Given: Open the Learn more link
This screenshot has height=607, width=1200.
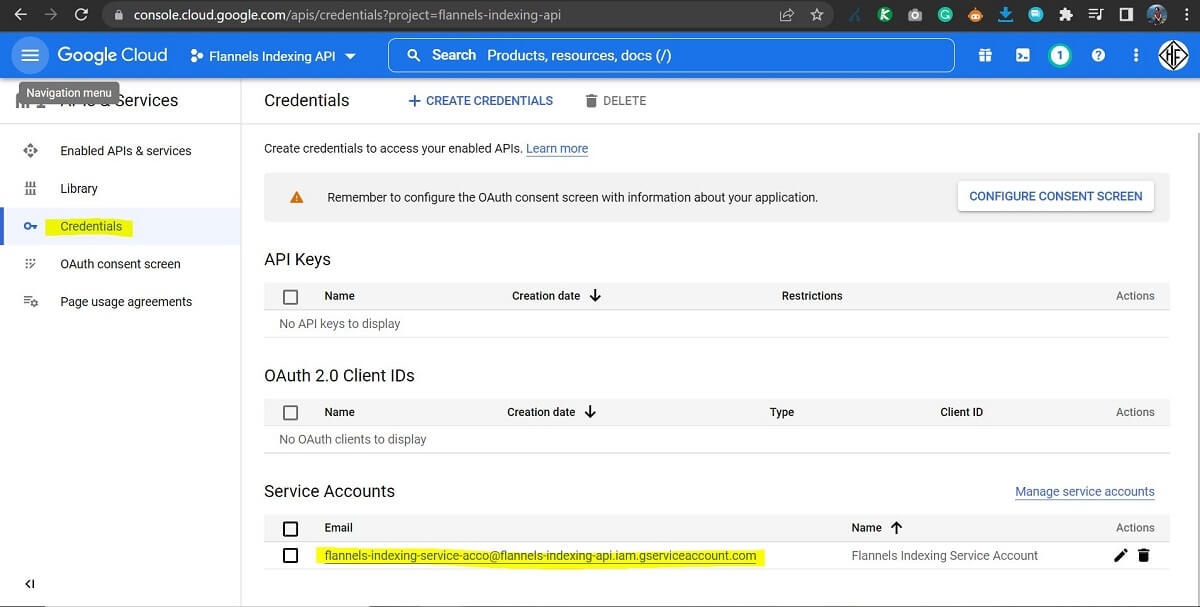Looking at the screenshot, I should 557,149.
